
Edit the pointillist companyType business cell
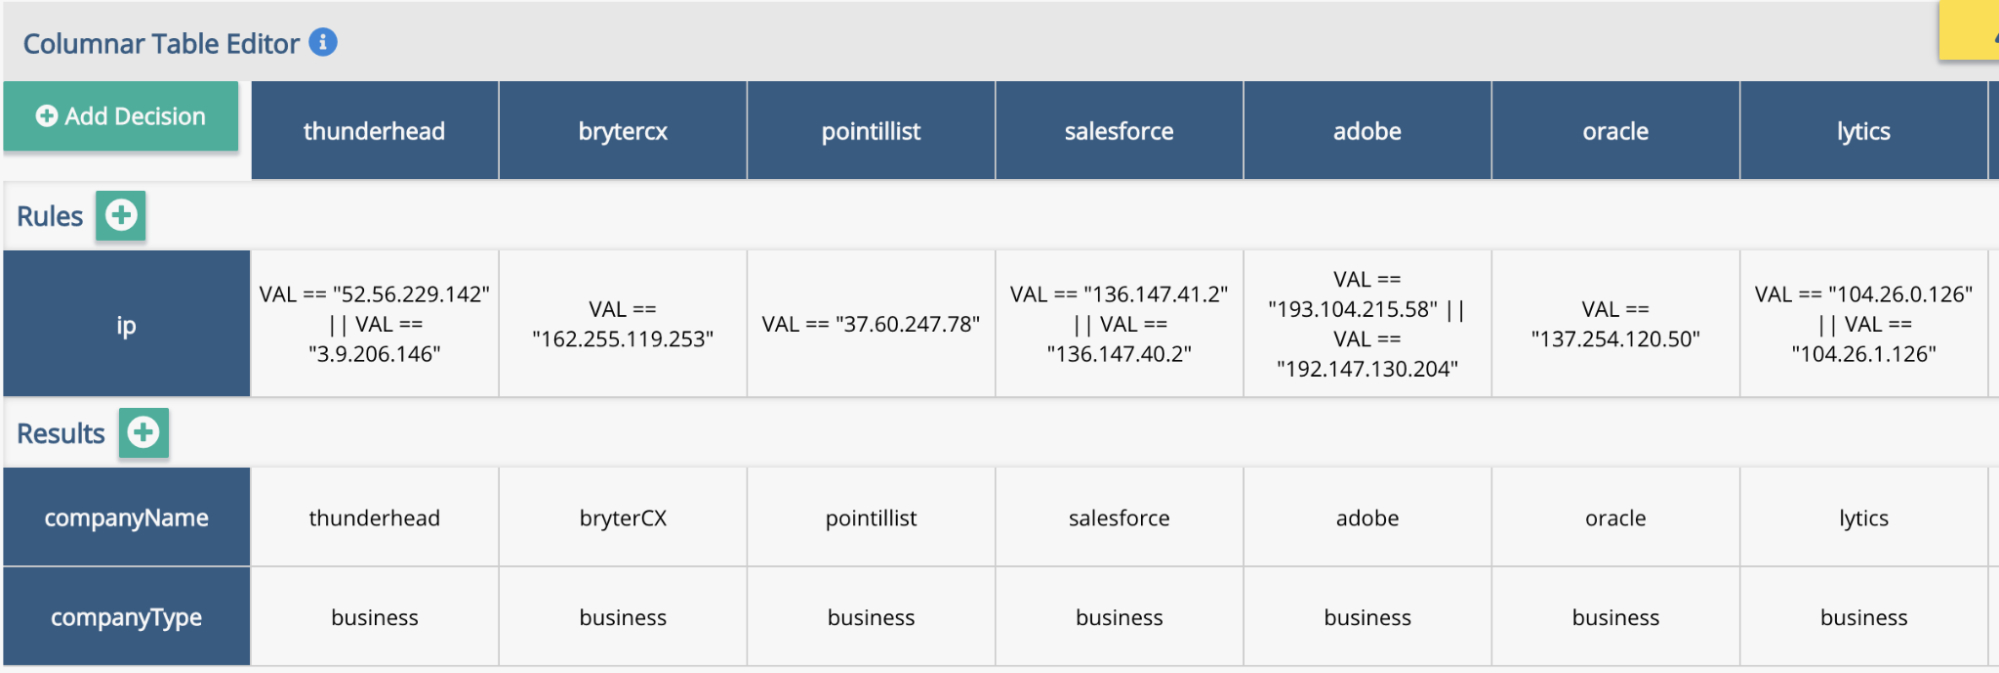click(869, 616)
